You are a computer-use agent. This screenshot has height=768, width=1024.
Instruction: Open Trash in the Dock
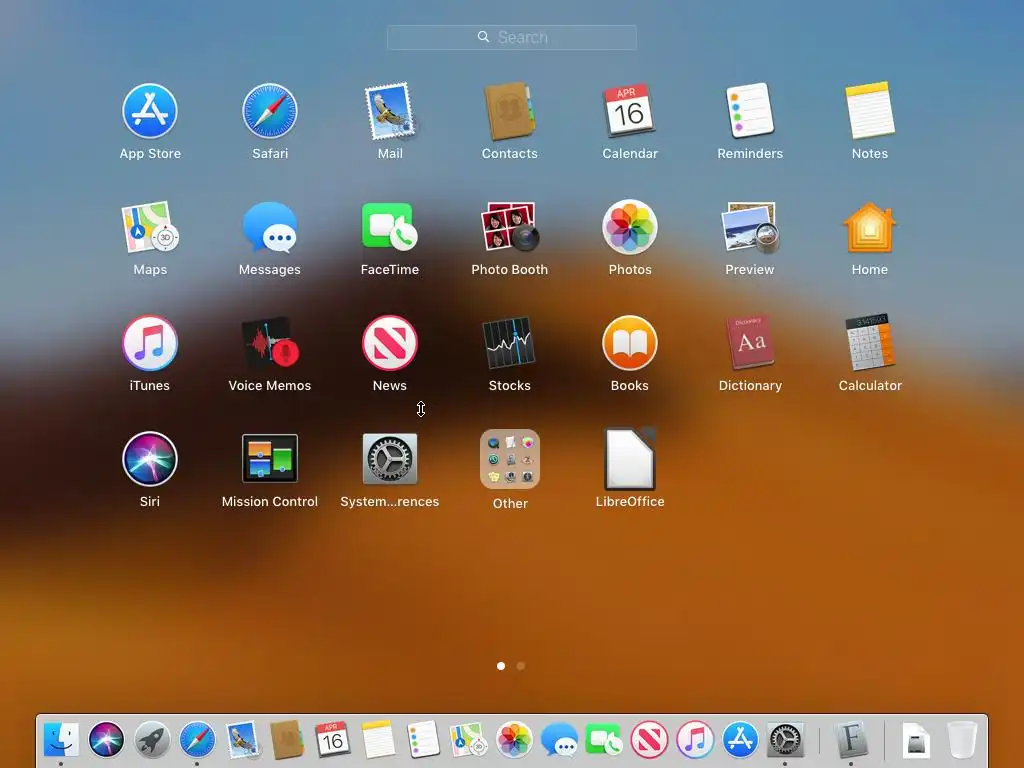(962, 740)
